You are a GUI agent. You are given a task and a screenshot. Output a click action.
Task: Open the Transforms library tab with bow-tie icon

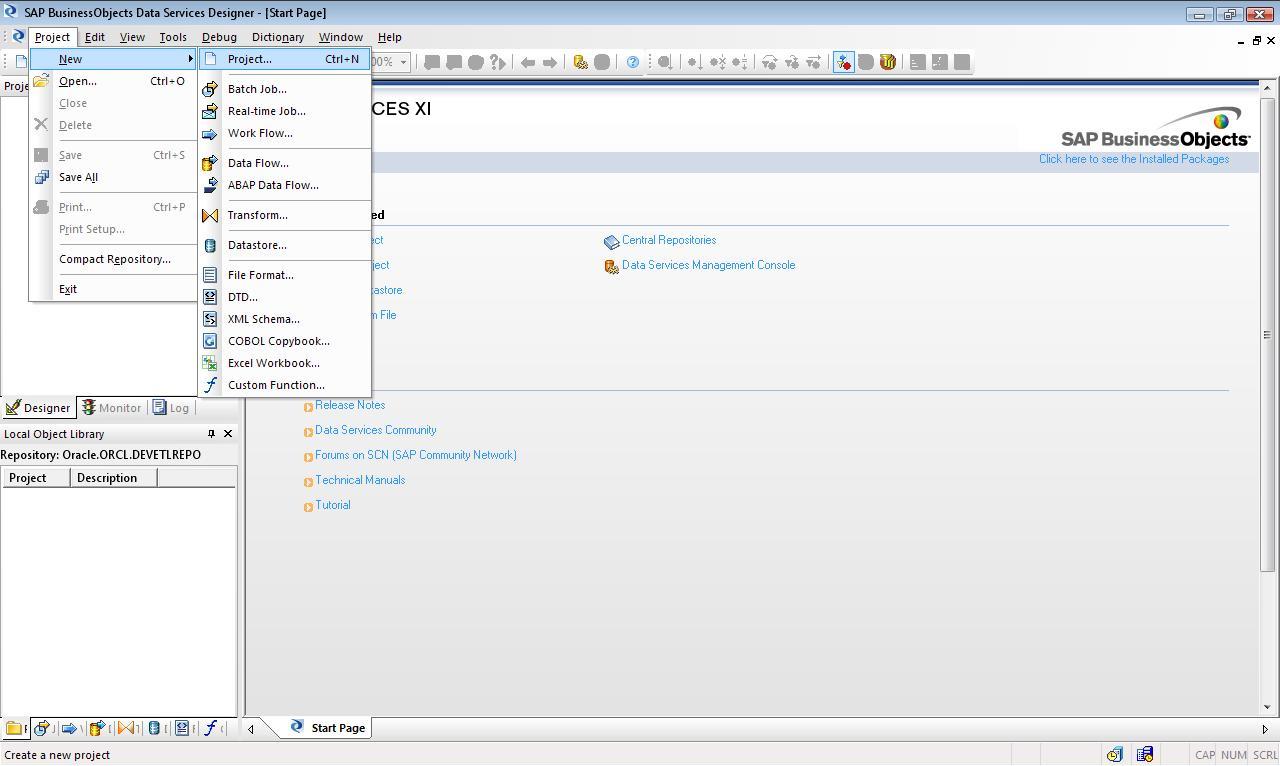click(126, 728)
